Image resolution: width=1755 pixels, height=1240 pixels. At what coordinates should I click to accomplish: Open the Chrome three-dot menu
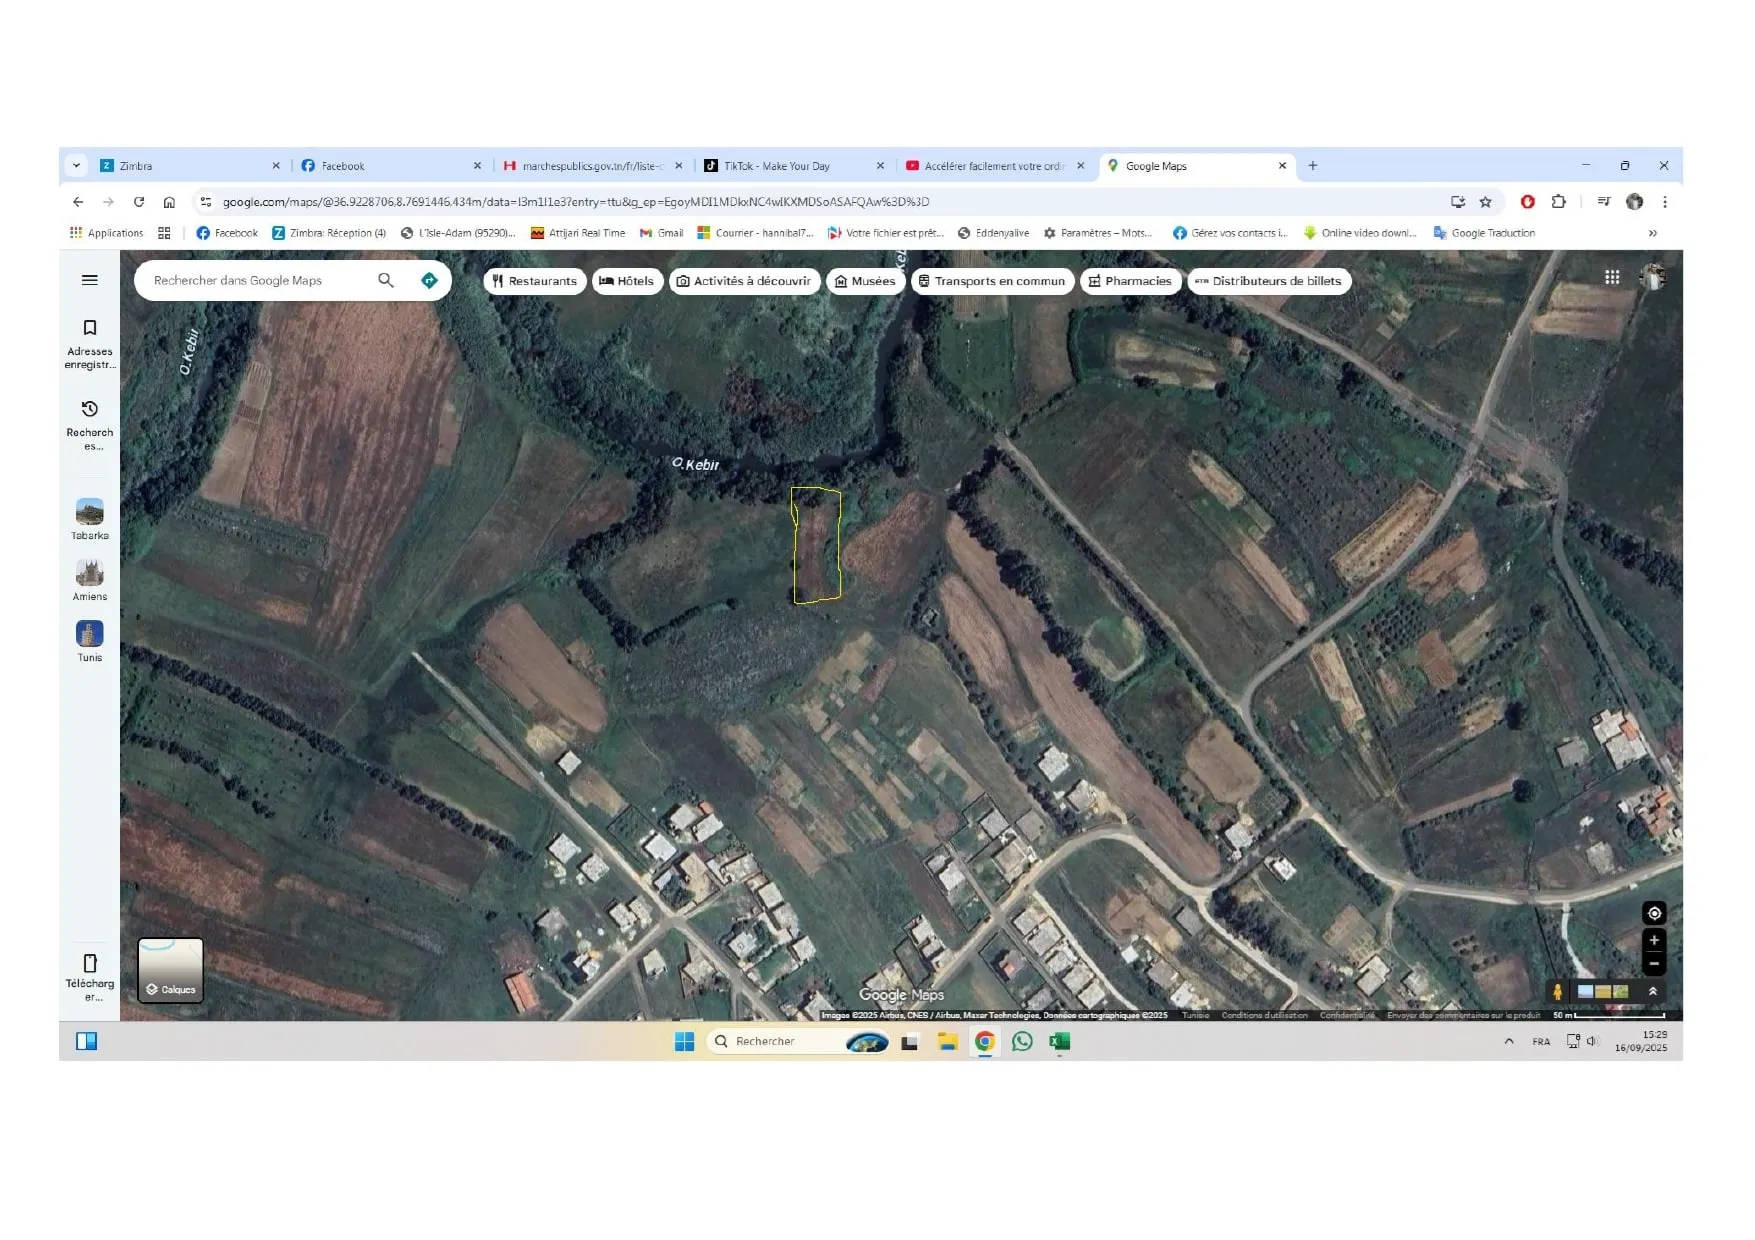pos(1665,202)
